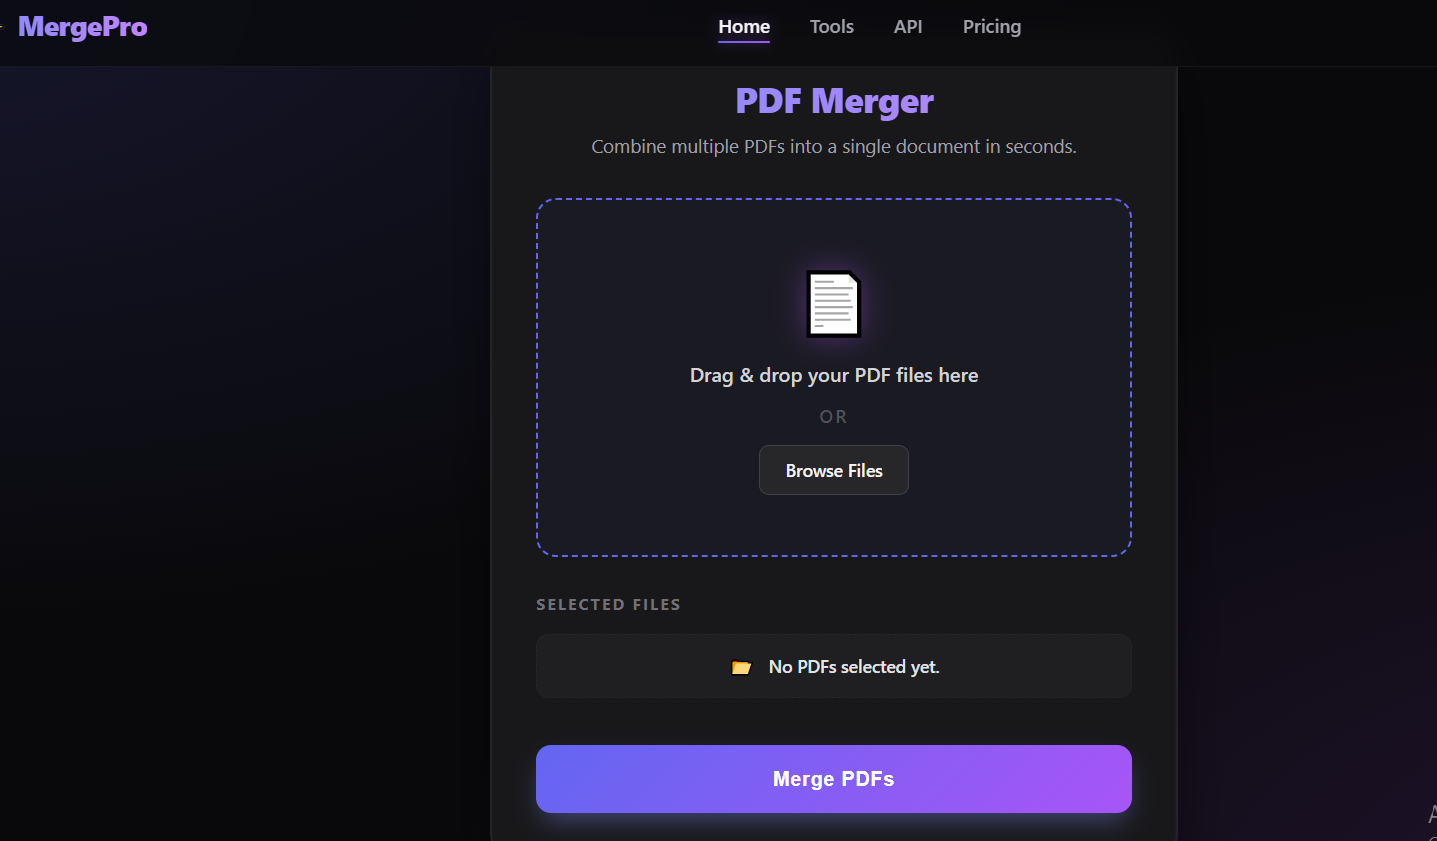Click the yellow folder icon beside No PDFs
Viewport: 1437px width, 841px height.
[x=741, y=667]
